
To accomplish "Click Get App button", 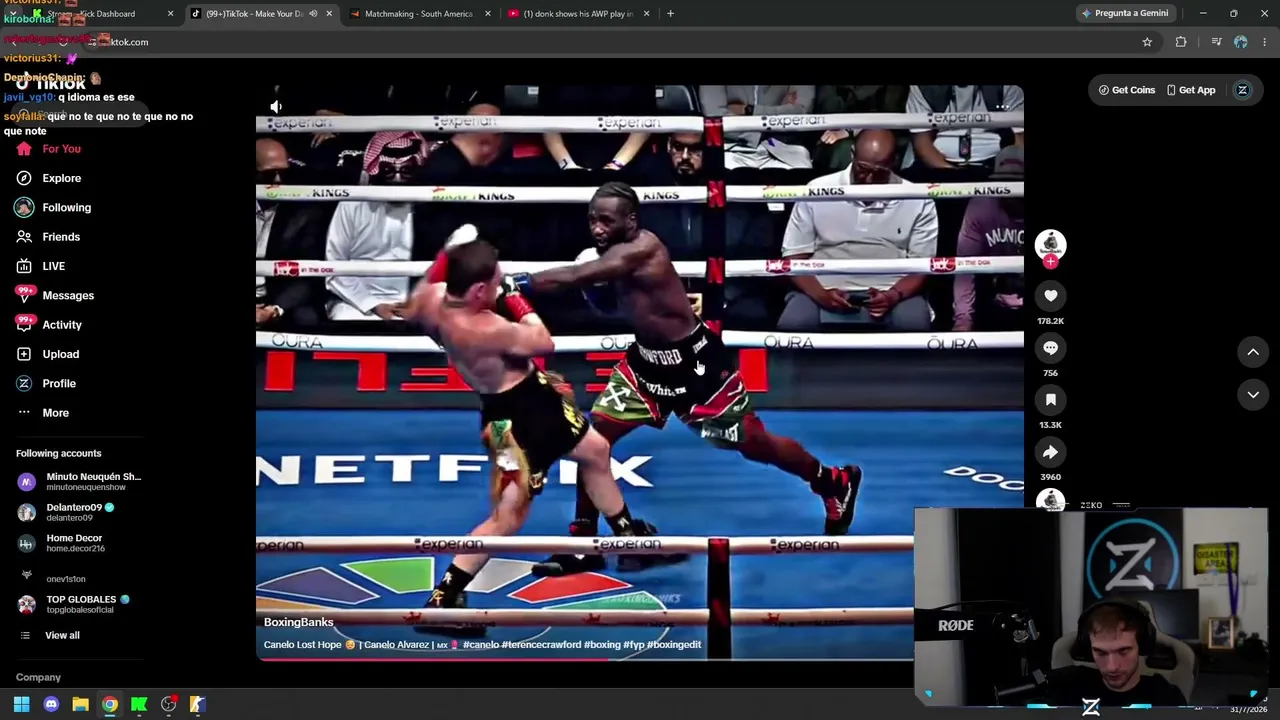I will point(1191,90).
